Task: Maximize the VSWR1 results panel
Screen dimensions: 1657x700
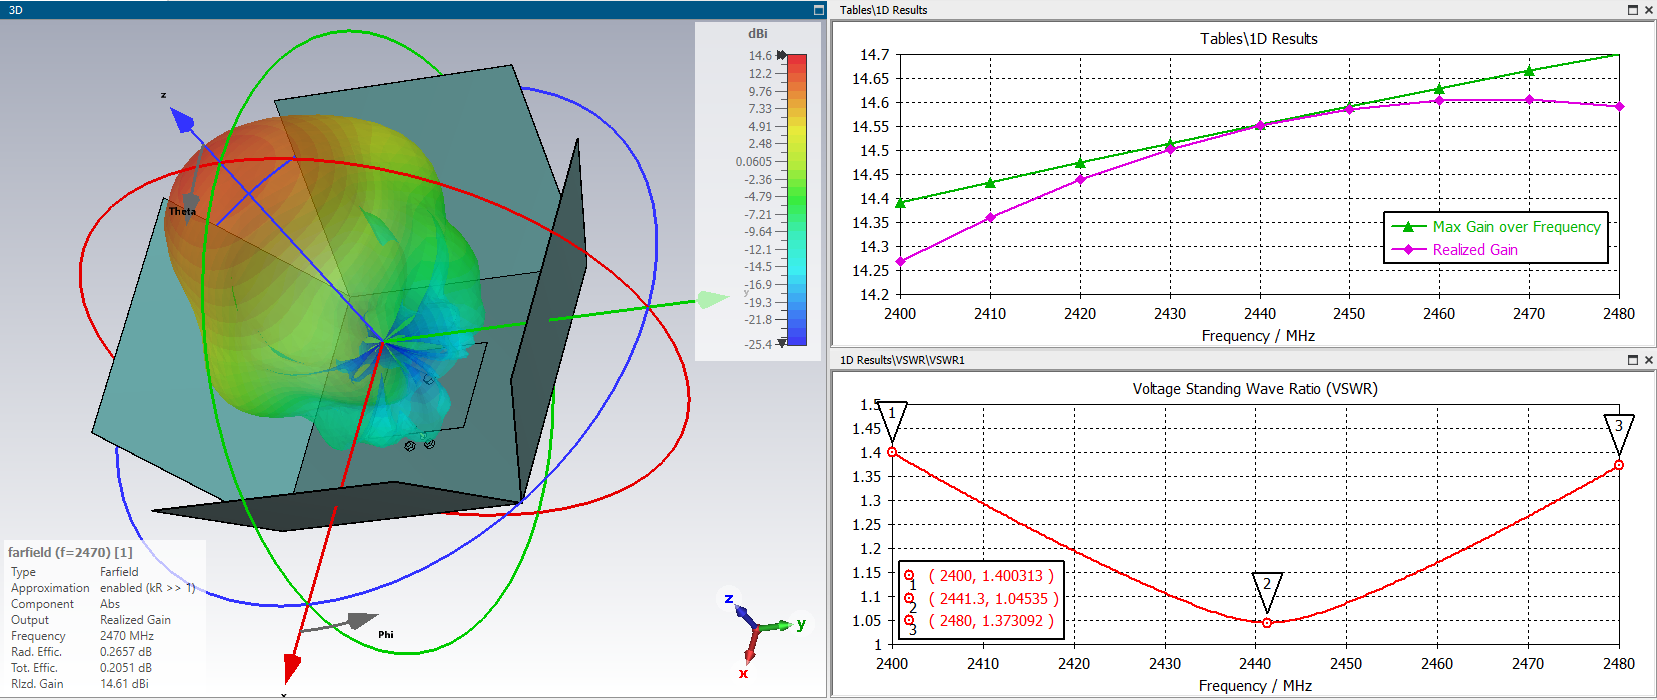Action: pos(1633,360)
